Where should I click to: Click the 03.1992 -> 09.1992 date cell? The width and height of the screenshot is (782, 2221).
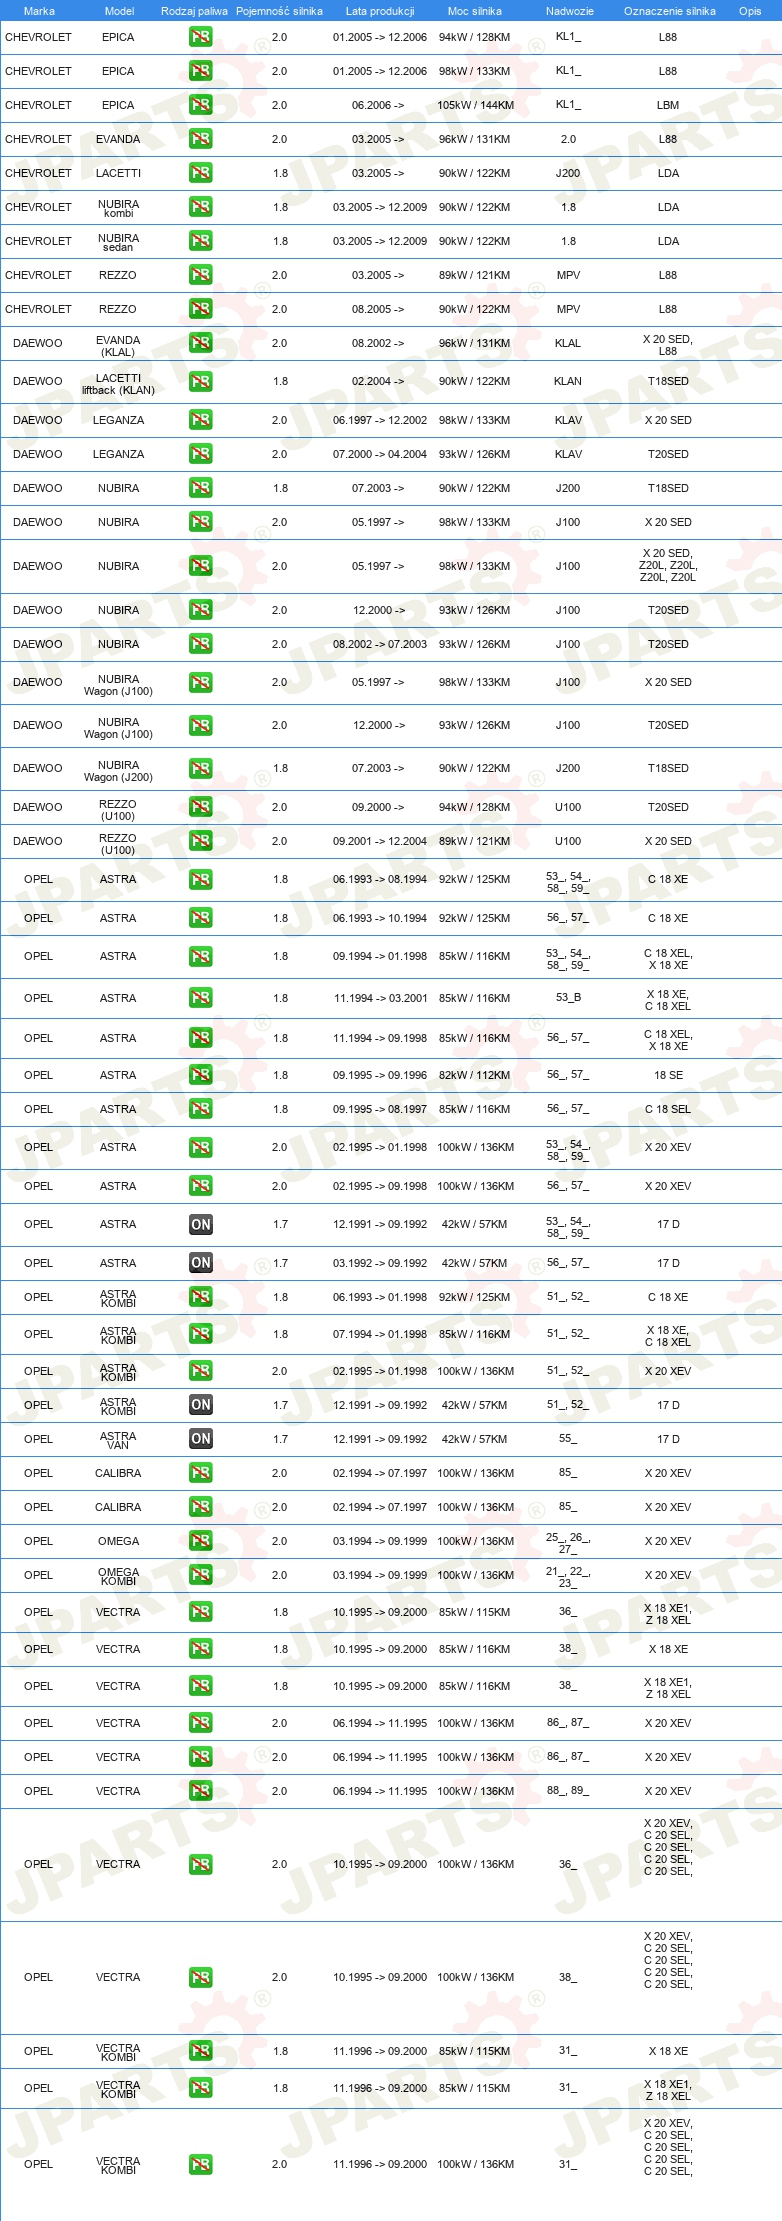tap(380, 1263)
